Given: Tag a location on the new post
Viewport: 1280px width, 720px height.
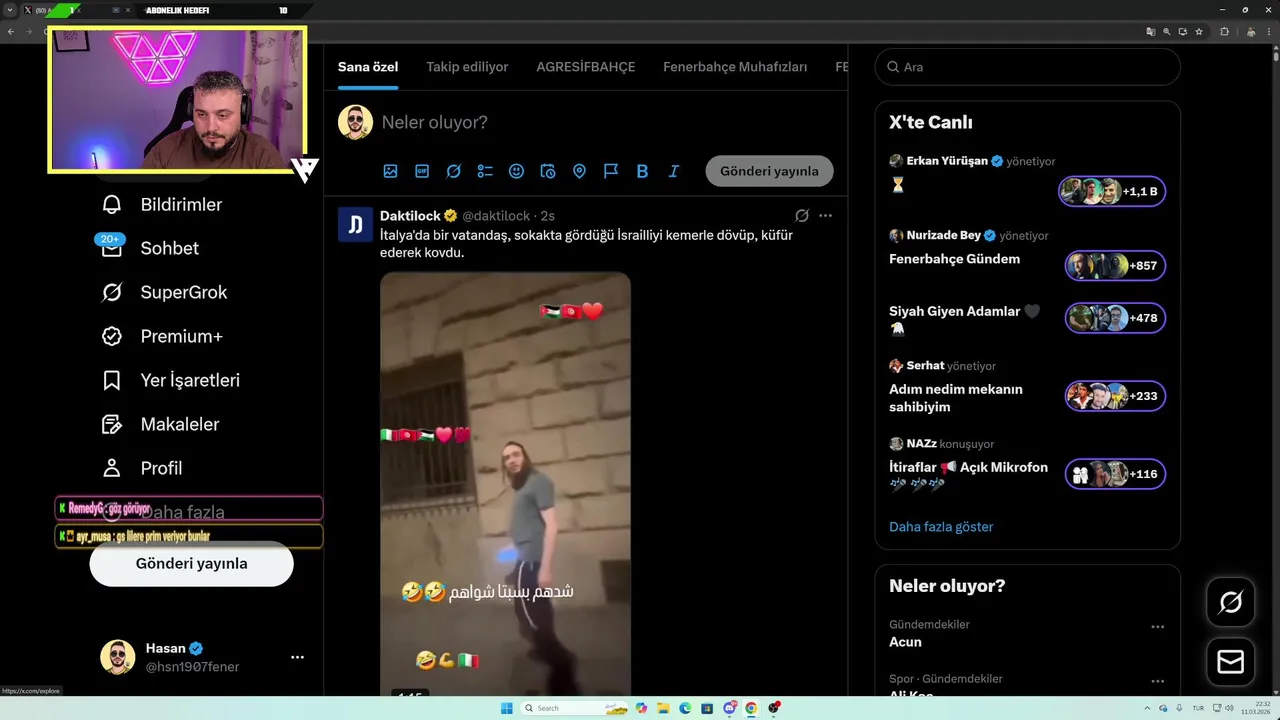Looking at the screenshot, I should 579,171.
